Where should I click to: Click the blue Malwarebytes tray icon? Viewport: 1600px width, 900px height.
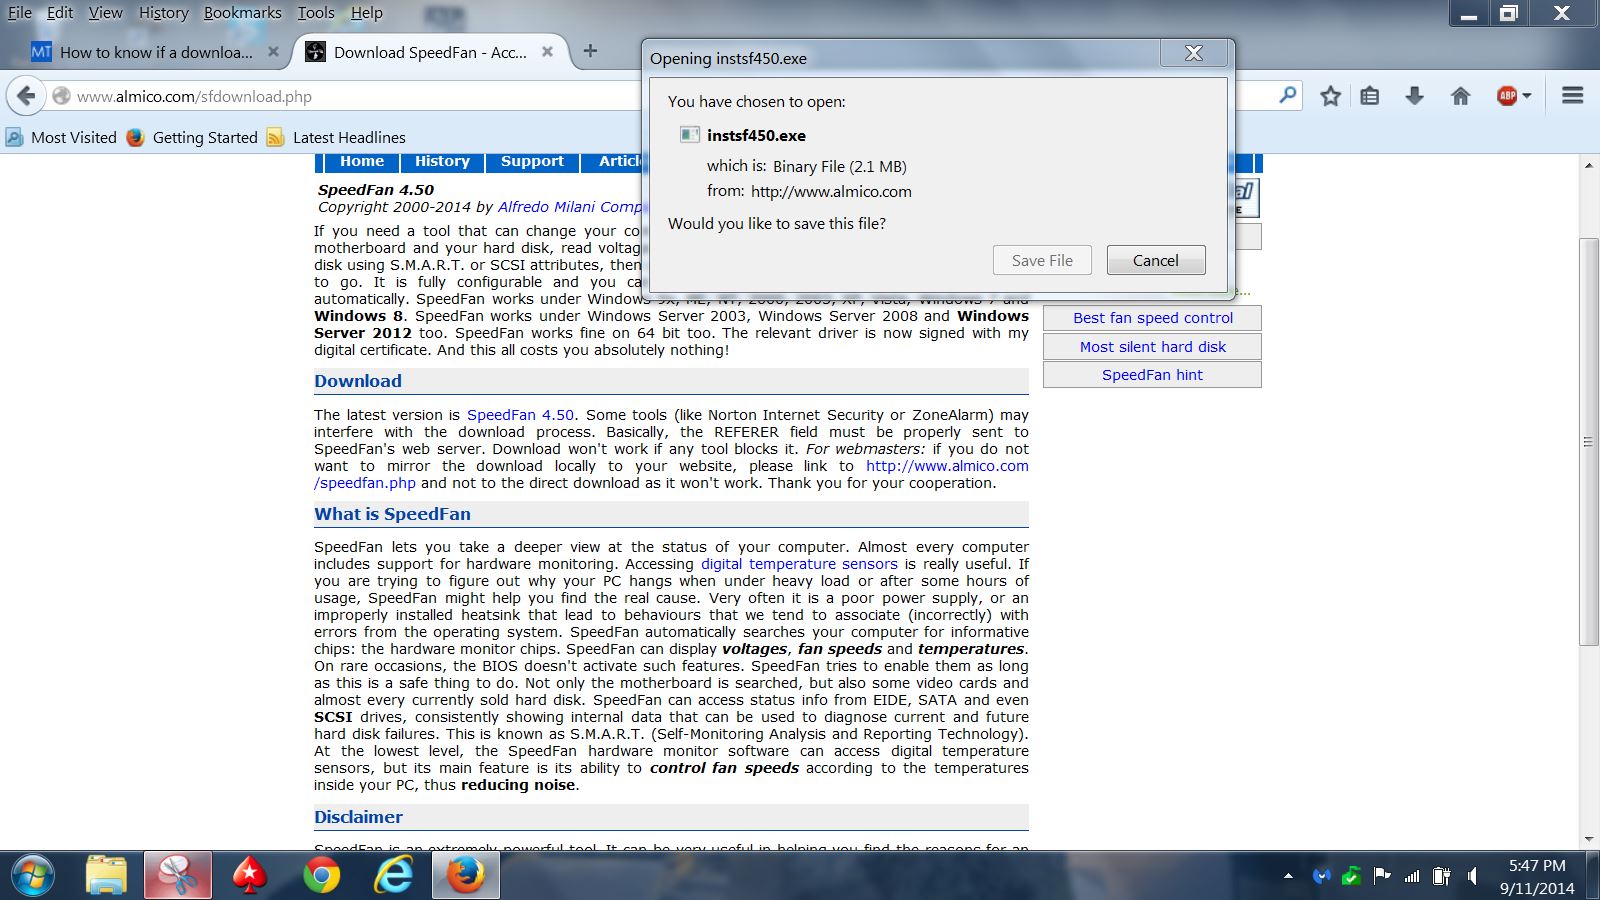pos(1321,876)
